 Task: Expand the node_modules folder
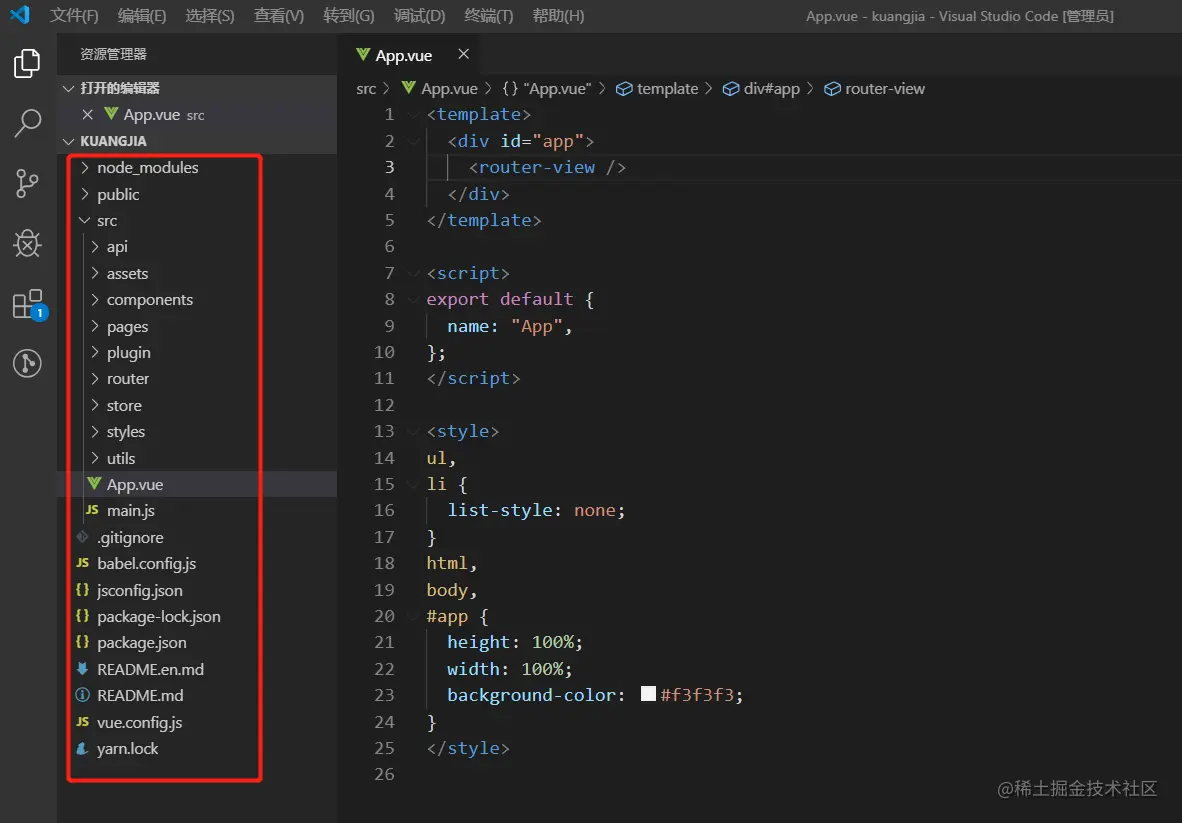click(84, 167)
